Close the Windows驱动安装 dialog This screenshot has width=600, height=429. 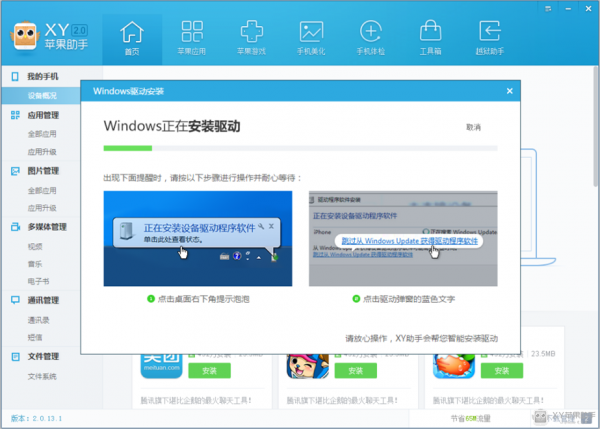[x=509, y=91]
